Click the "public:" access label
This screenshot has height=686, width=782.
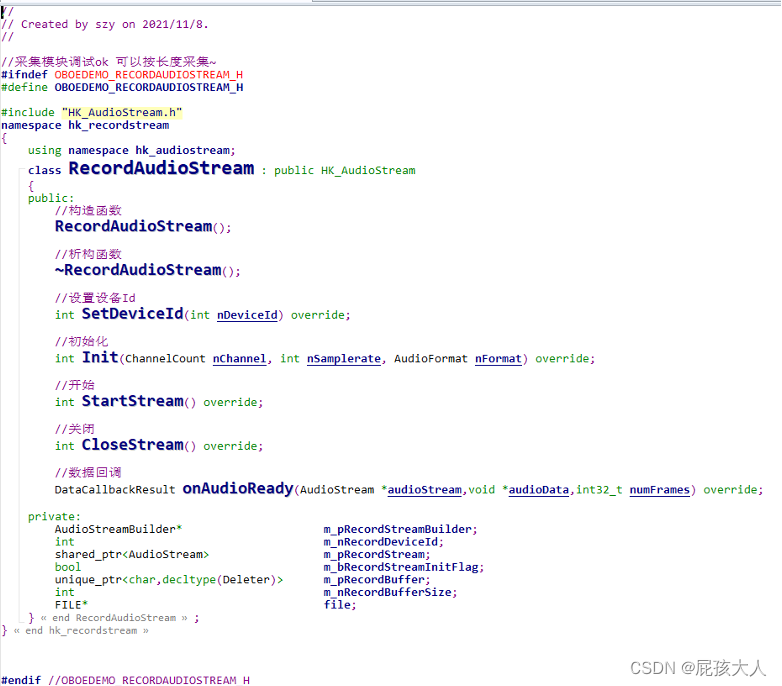point(51,198)
